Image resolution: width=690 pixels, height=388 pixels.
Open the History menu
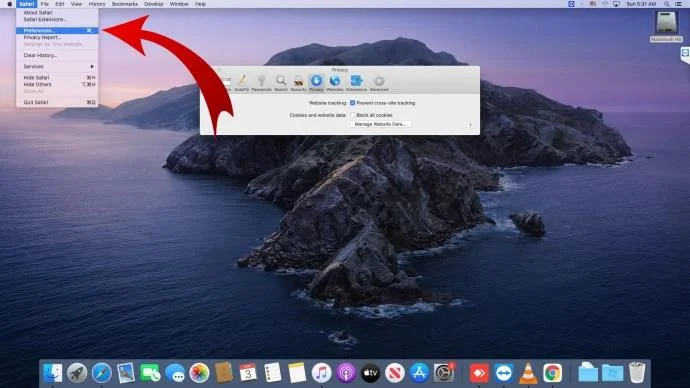(x=97, y=4)
